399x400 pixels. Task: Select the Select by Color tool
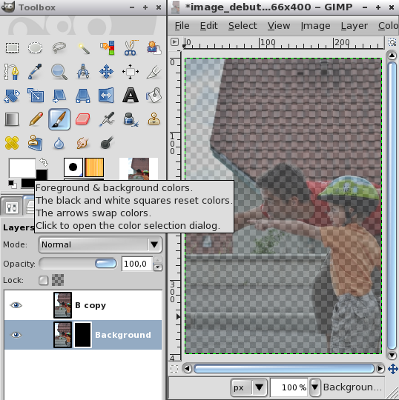[x=107, y=48]
